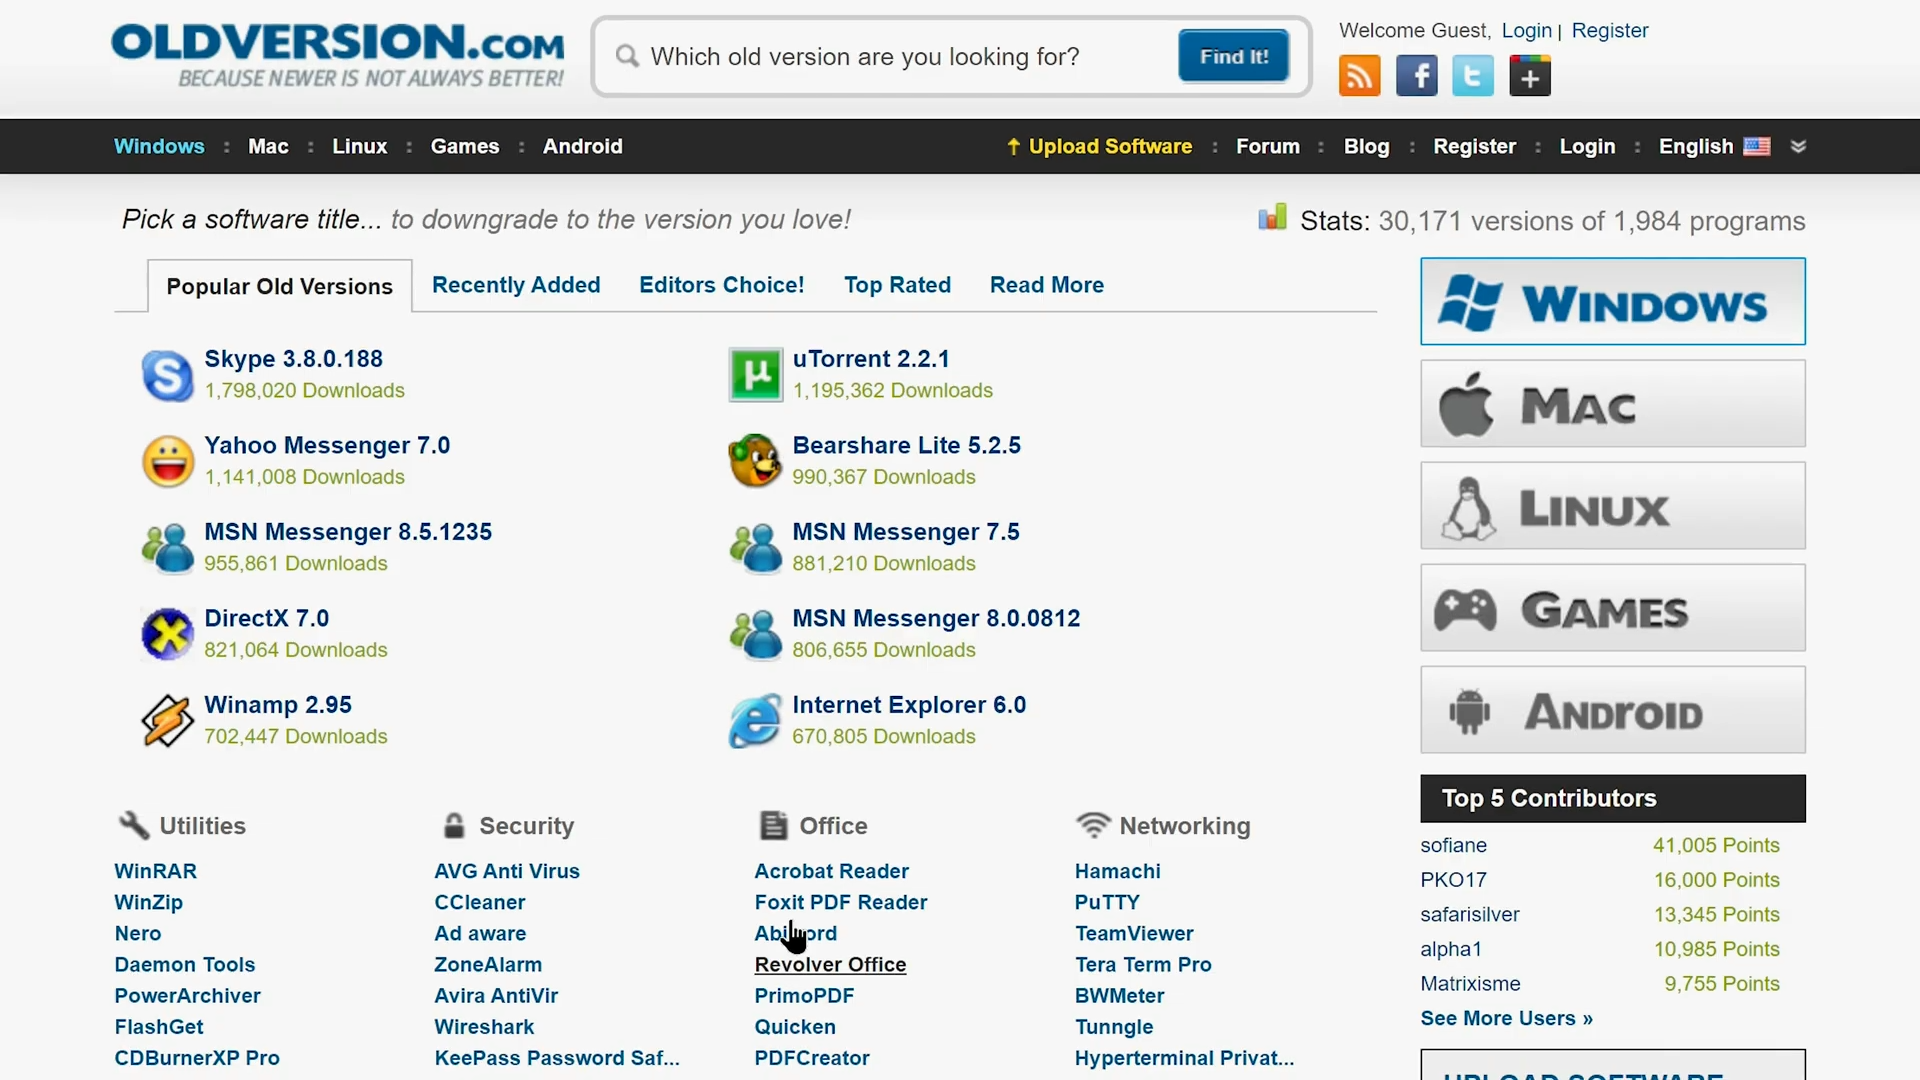Select the Popular Old Versions tab
This screenshot has width=1920, height=1080.
coord(279,286)
